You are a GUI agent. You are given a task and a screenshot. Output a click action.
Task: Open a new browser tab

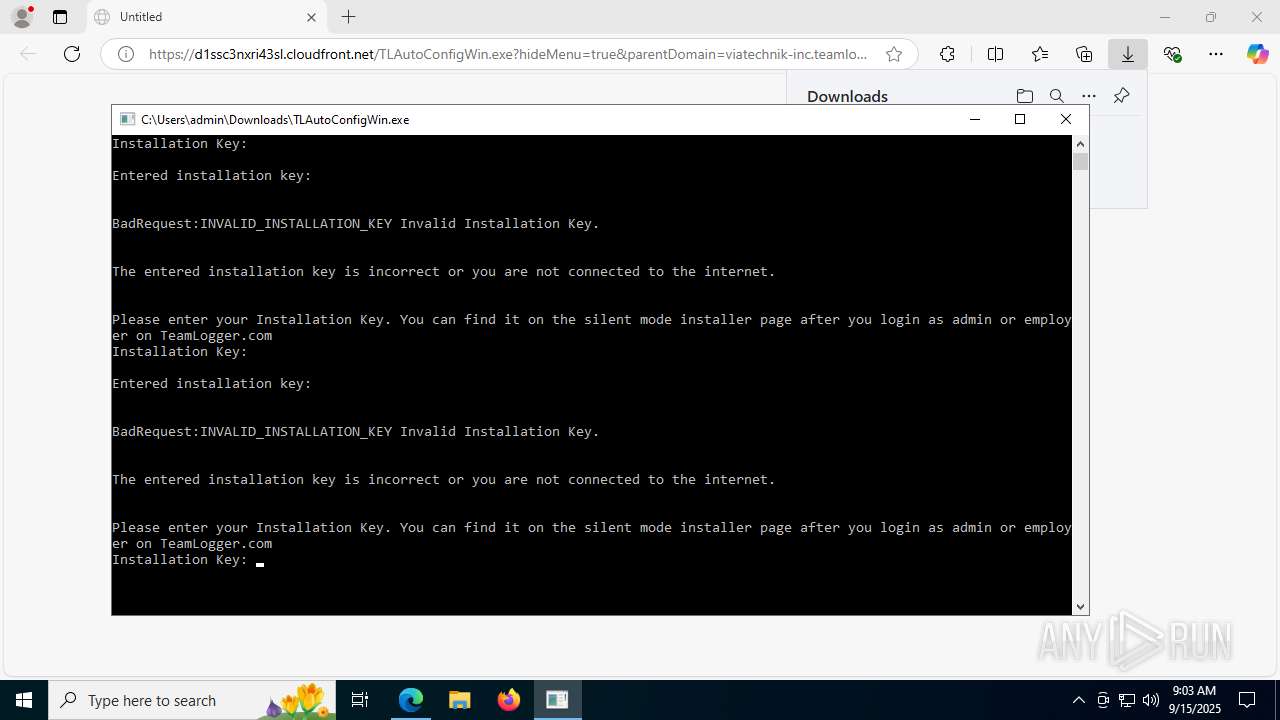[348, 17]
